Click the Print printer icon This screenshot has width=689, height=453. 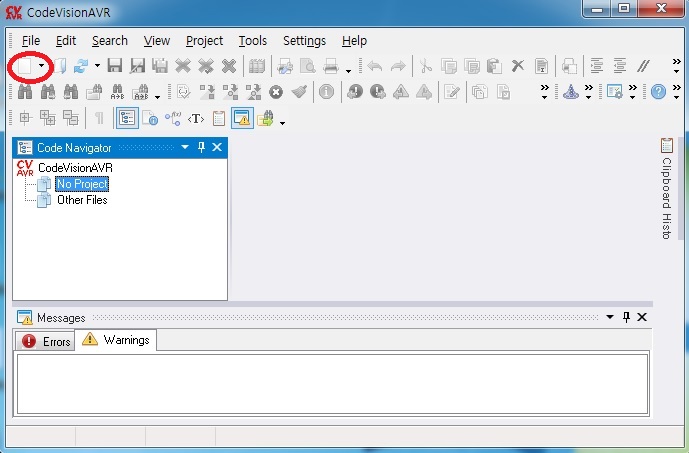coord(331,66)
